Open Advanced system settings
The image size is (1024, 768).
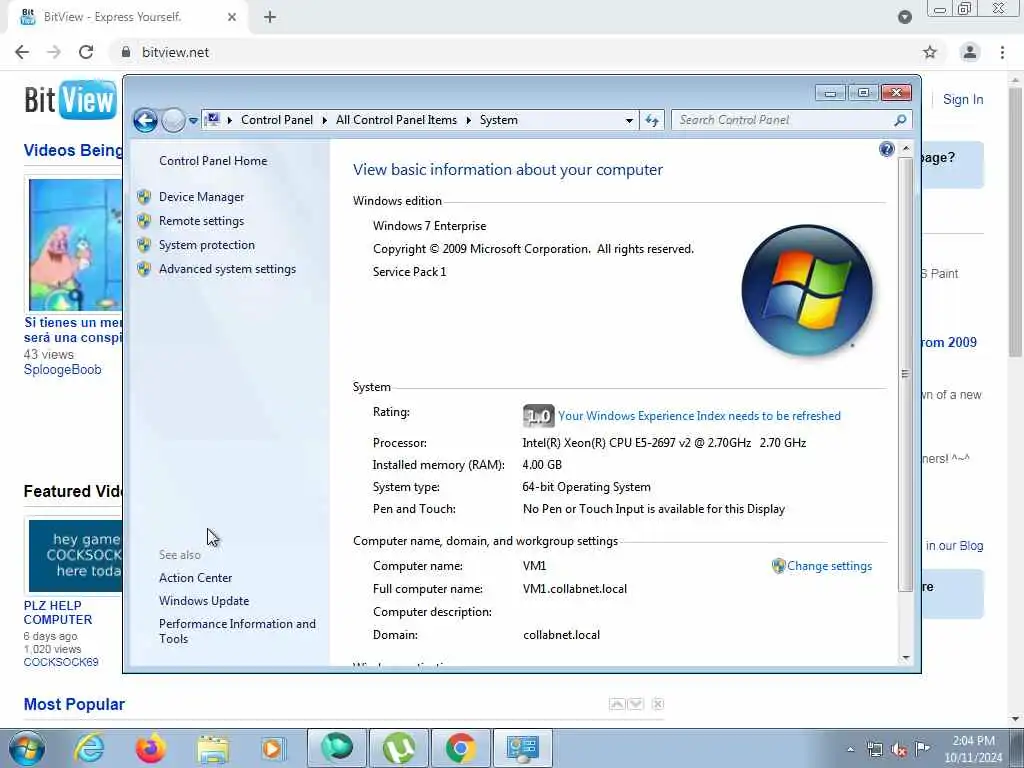(x=227, y=269)
